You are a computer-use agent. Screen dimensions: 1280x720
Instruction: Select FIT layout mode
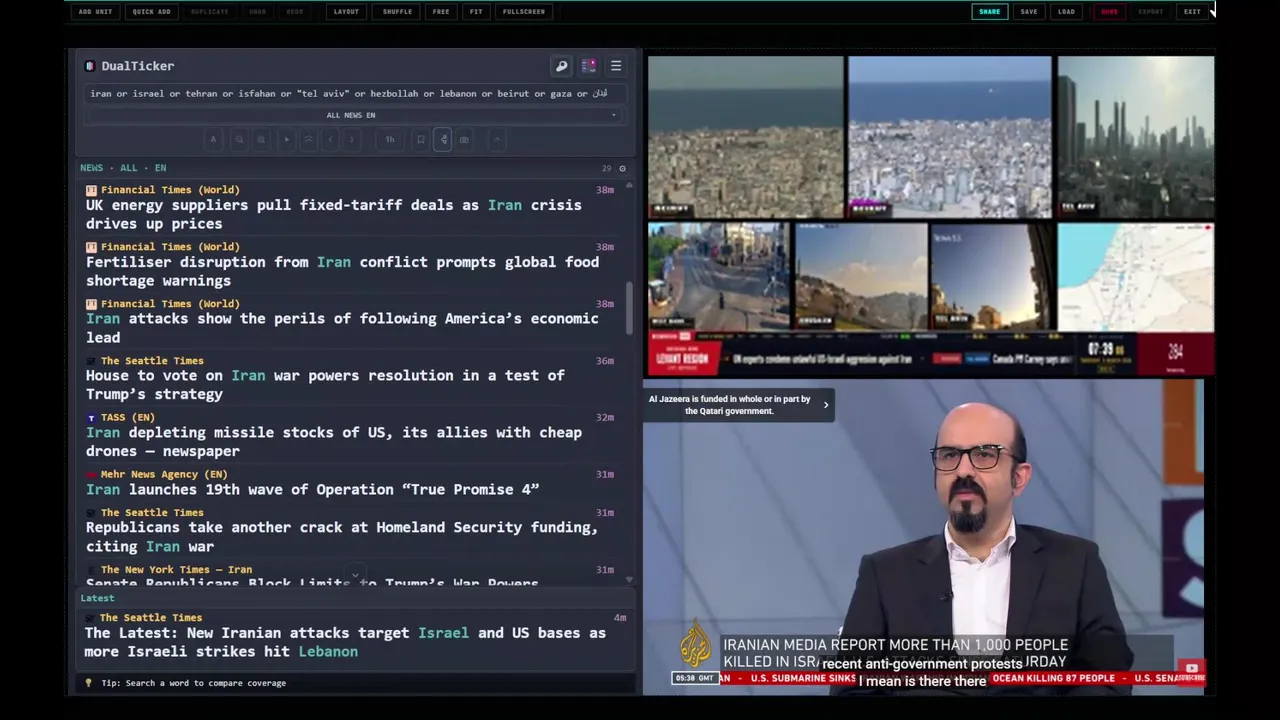click(476, 12)
